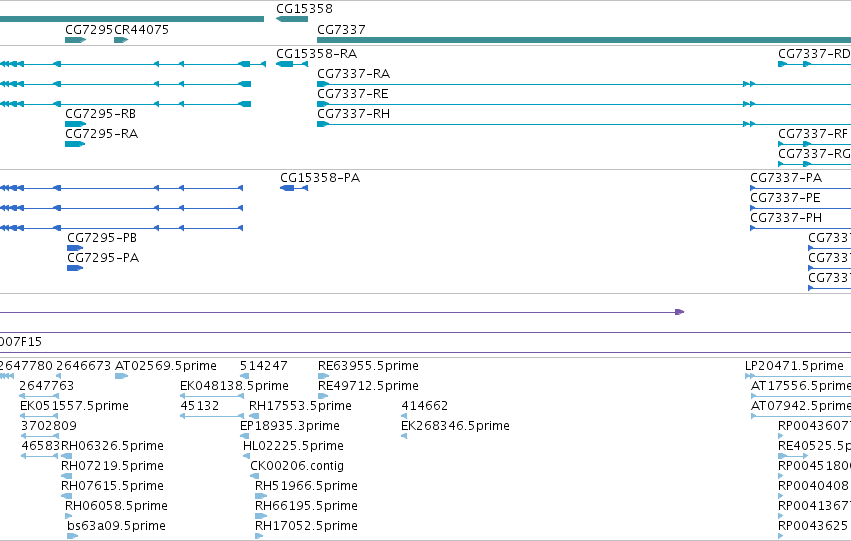The image size is (851, 541).
Task: Click the CG15358 gene label
Action: click(x=304, y=9)
